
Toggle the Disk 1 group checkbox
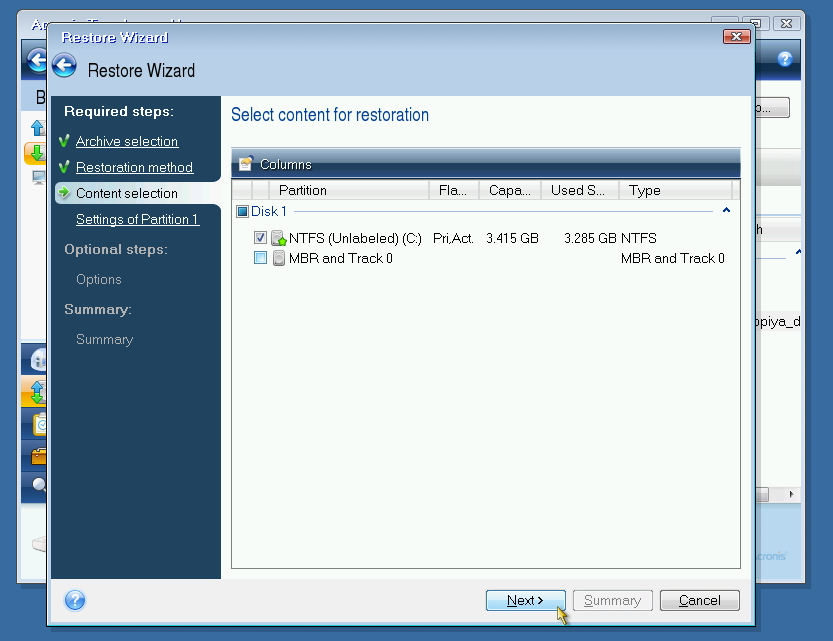(242, 211)
